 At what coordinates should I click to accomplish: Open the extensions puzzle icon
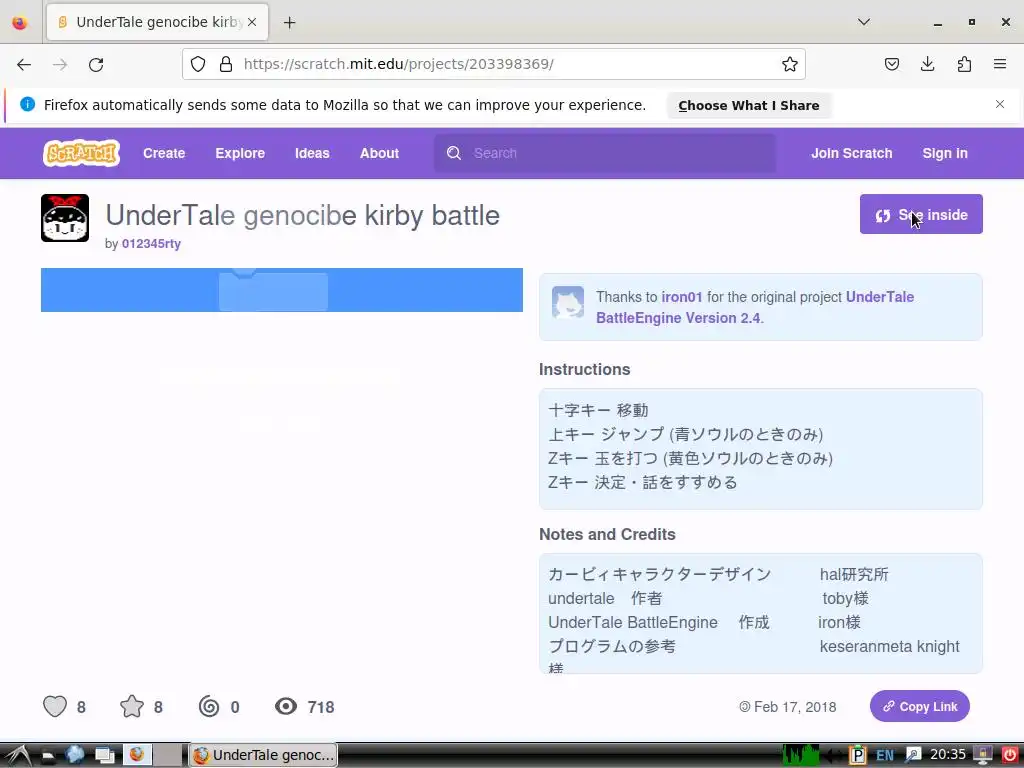coord(964,64)
